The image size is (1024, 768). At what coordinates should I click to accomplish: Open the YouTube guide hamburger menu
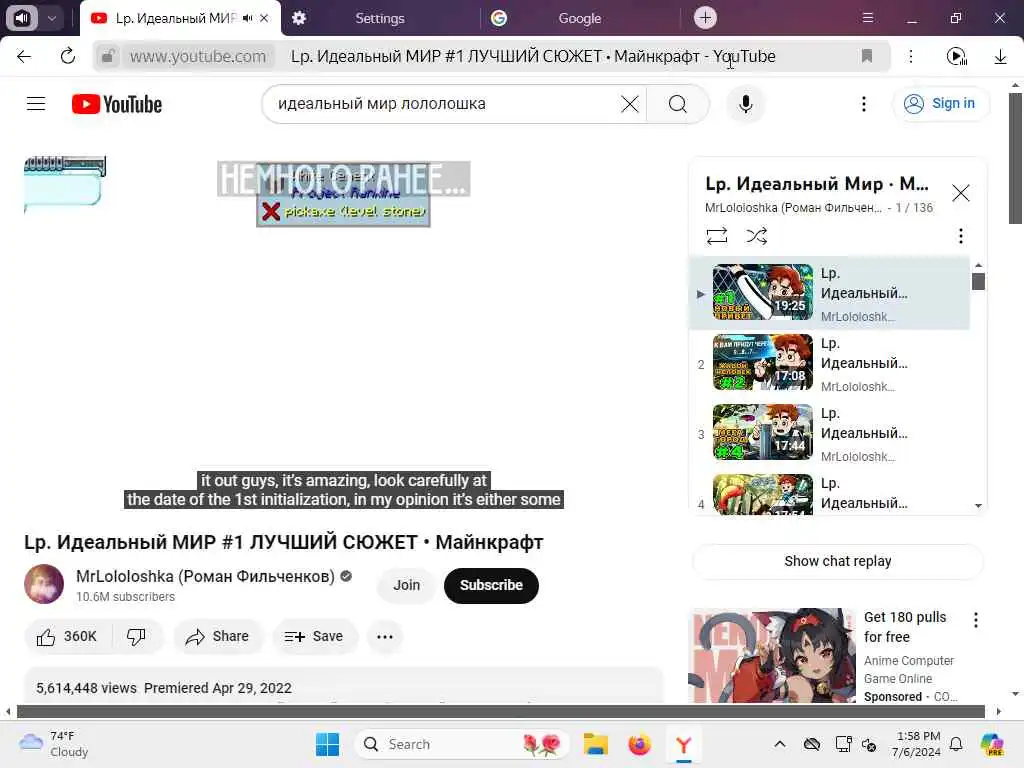pos(36,104)
